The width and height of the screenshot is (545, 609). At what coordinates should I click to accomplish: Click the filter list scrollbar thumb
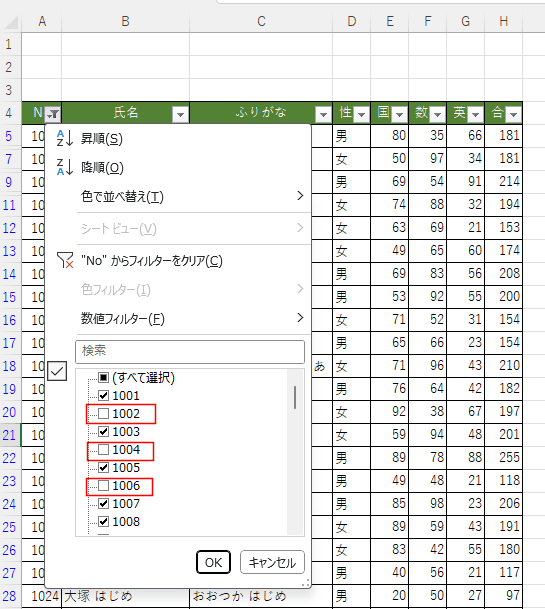[295, 397]
